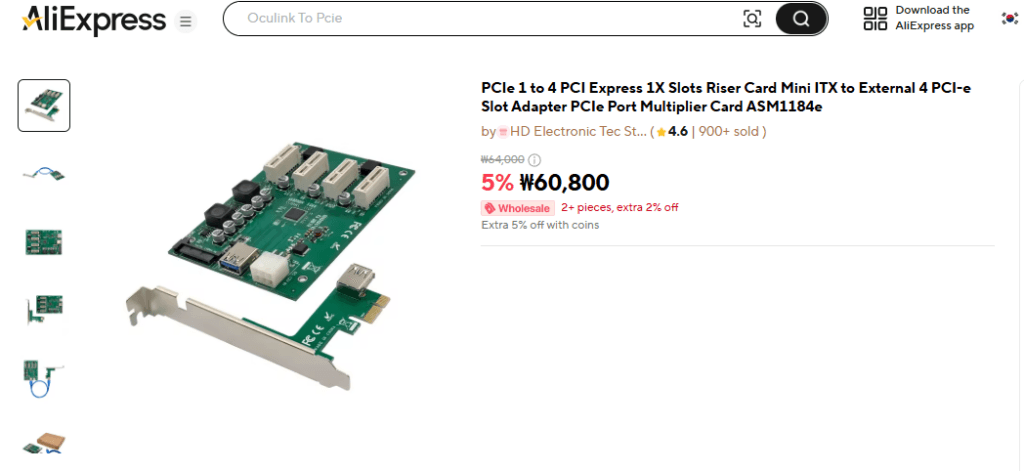Click the original price info icon
Image resolution: width=1024 pixels, height=471 pixels.
[534, 160]
